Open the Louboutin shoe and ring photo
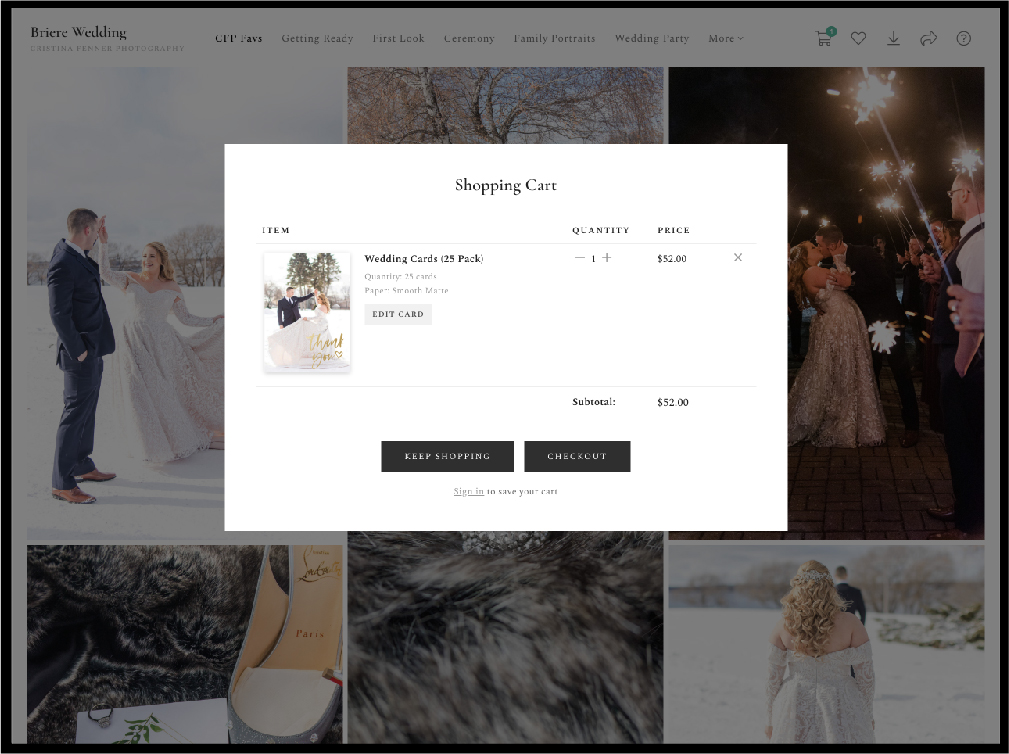 click(185, 644)
